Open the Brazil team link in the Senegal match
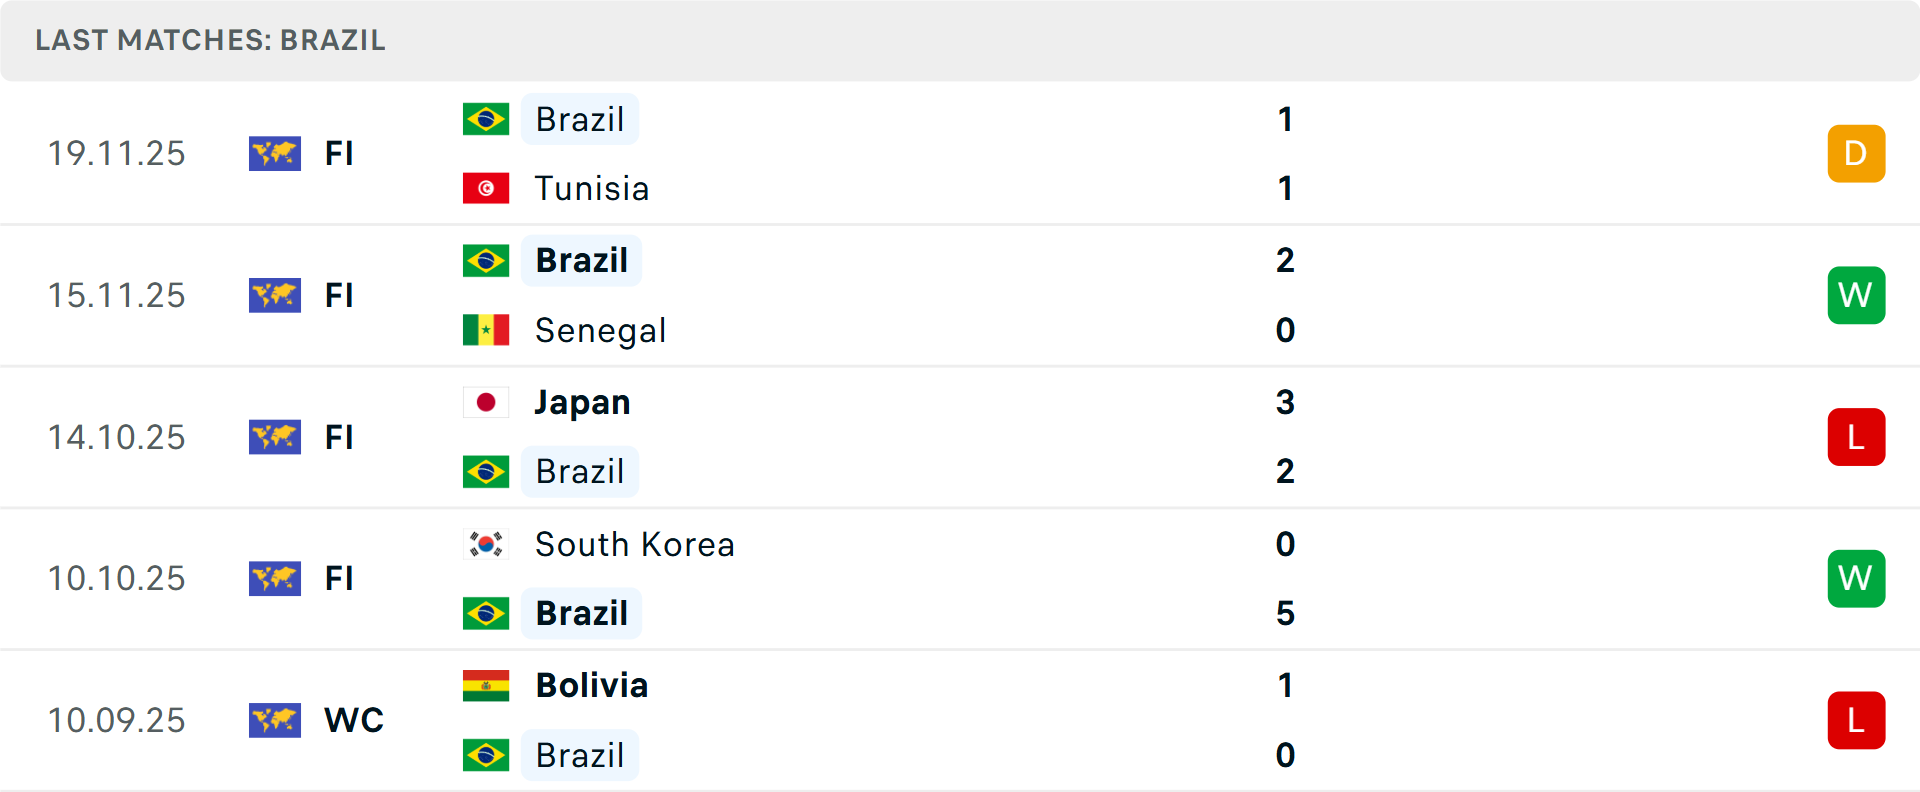The width and height of the screenshot is (1920, 792). pyautogui.click(x=581, y=260)
